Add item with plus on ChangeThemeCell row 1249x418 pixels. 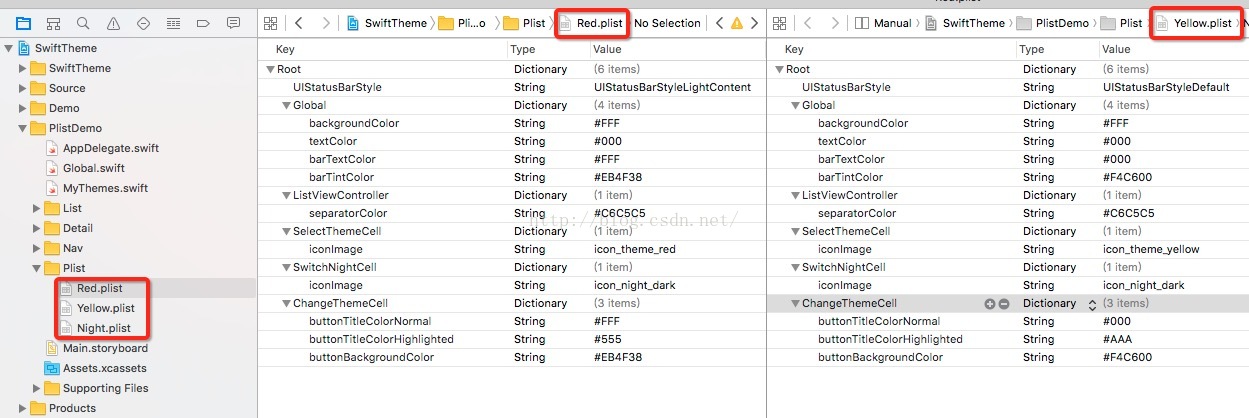click(990, 303)
